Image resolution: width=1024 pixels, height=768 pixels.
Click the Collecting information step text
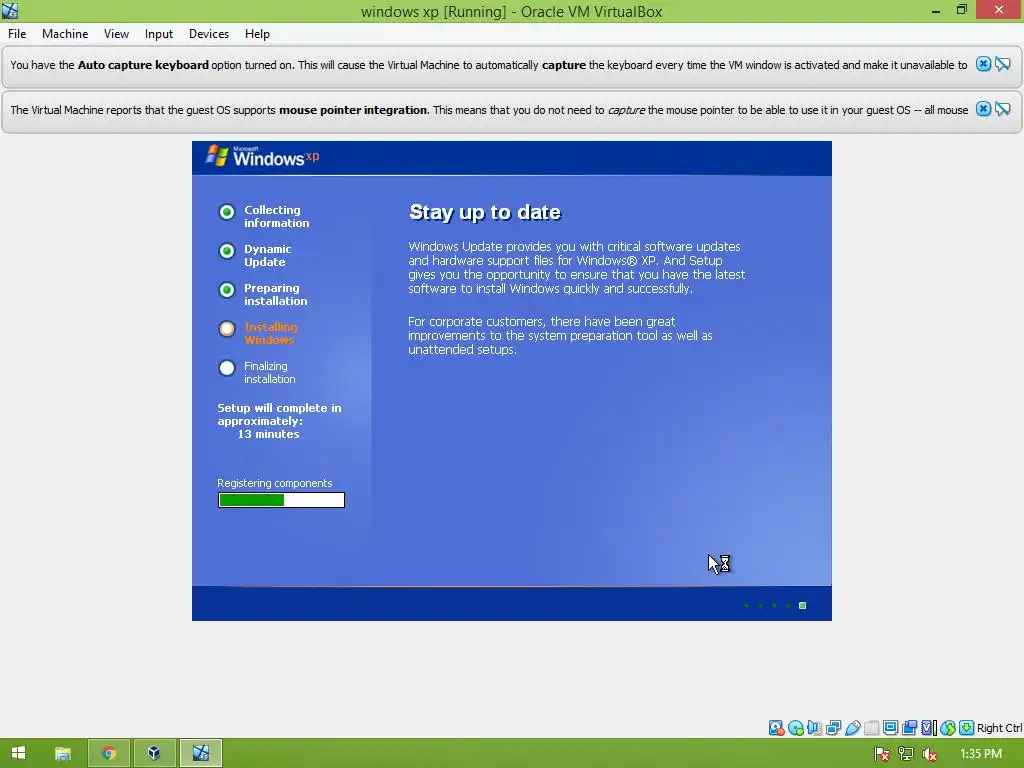(276, 216)
